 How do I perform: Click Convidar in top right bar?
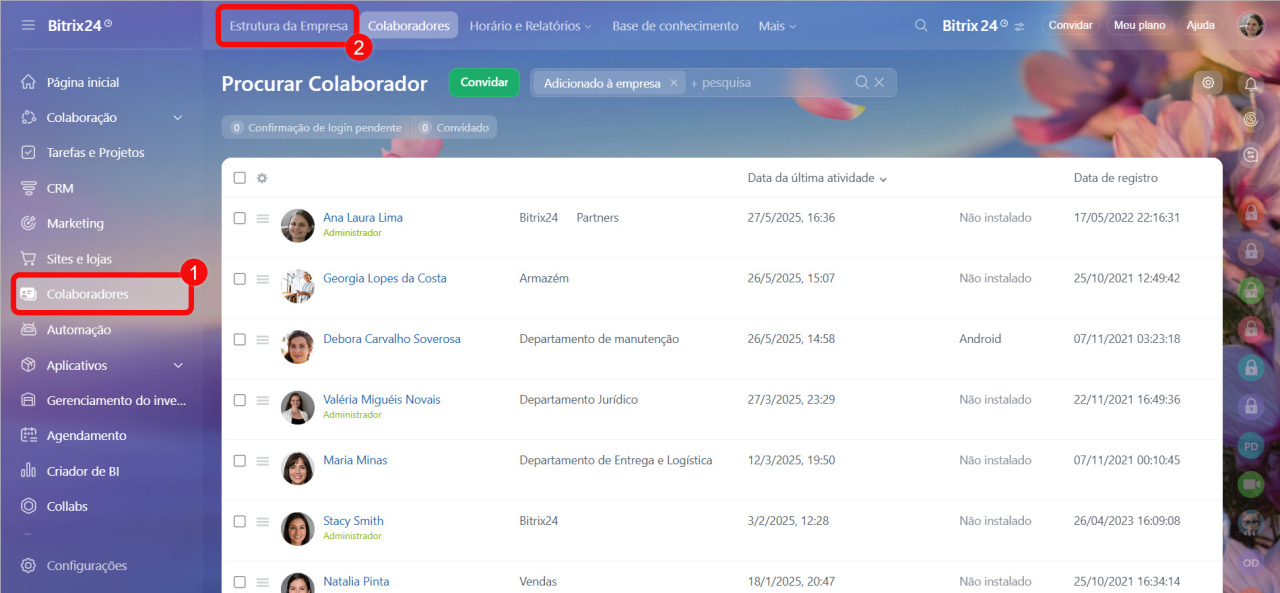[1070, 26]
